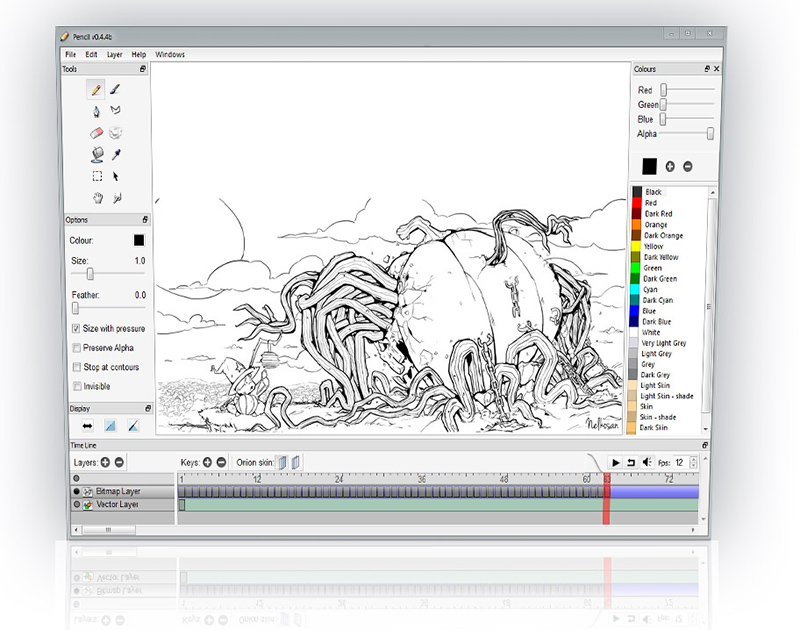Disable Size with pressure checkbox
Screen dimensions: 800x630
click(76, 329)
